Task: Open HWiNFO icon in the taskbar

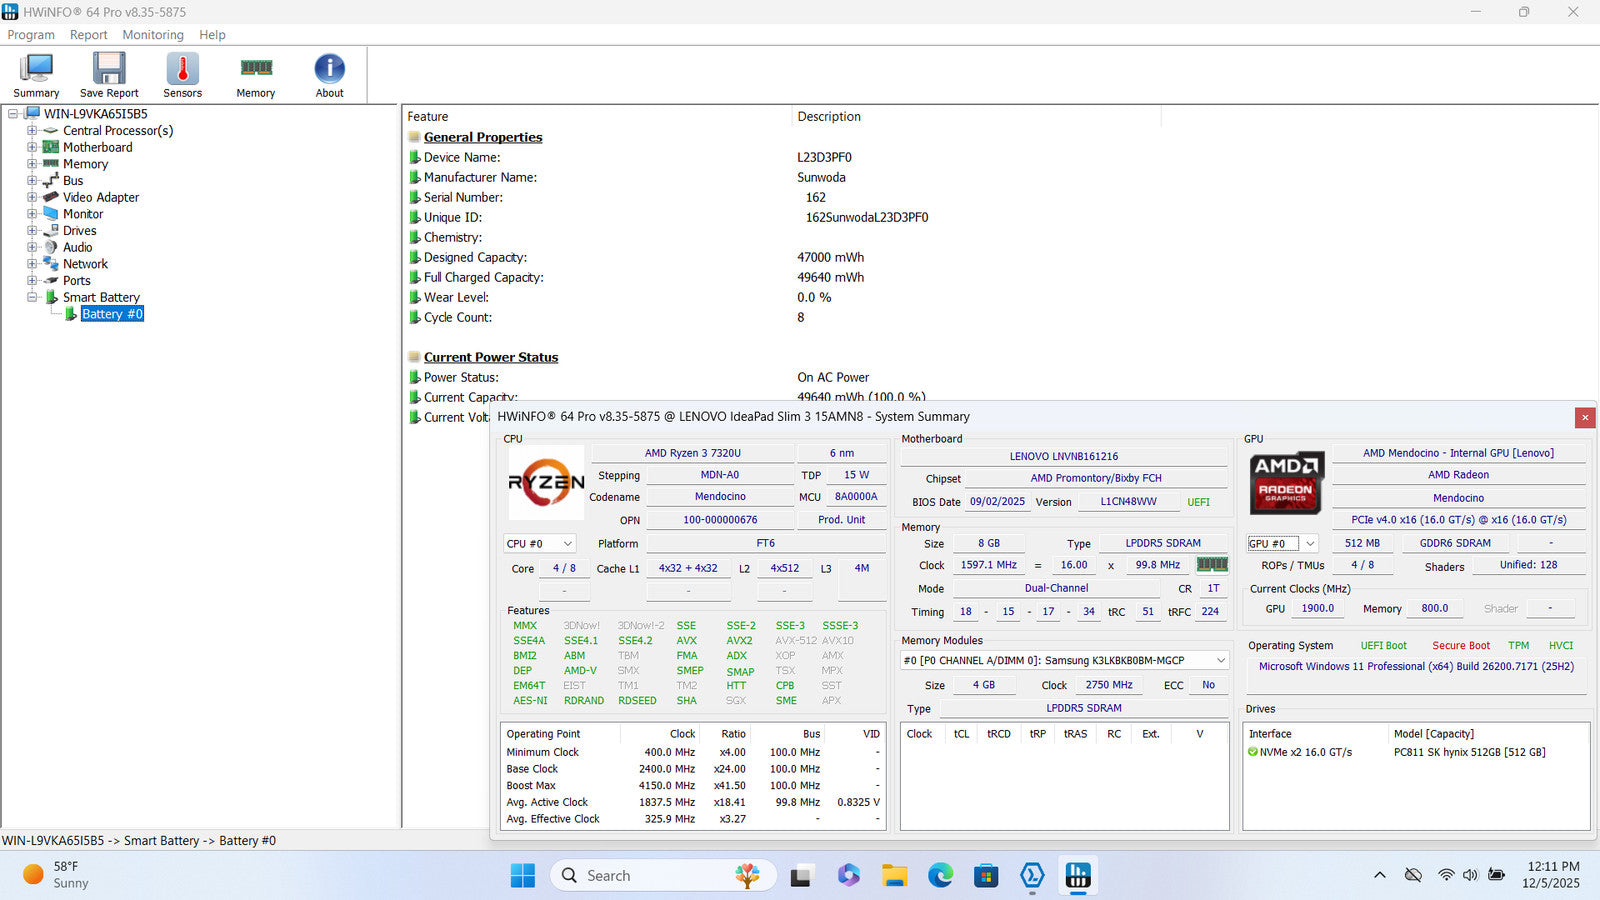Action: pos(1077,876)
